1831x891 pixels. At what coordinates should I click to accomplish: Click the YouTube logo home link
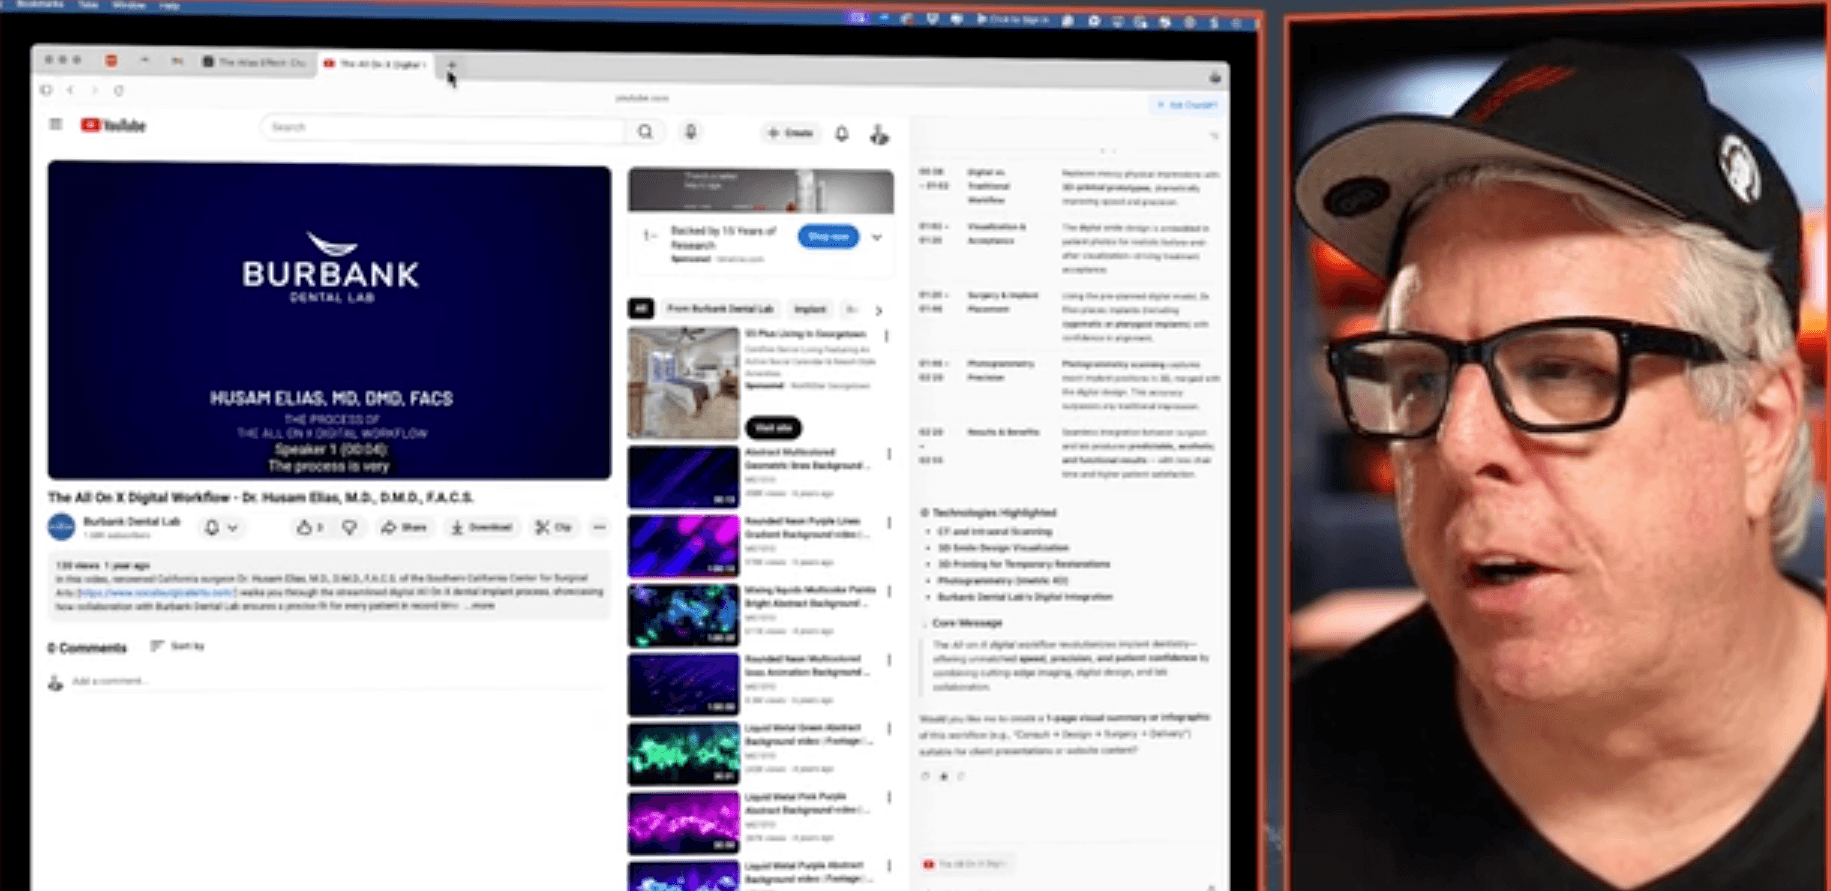pyautogui.click(x=114, y=125)
